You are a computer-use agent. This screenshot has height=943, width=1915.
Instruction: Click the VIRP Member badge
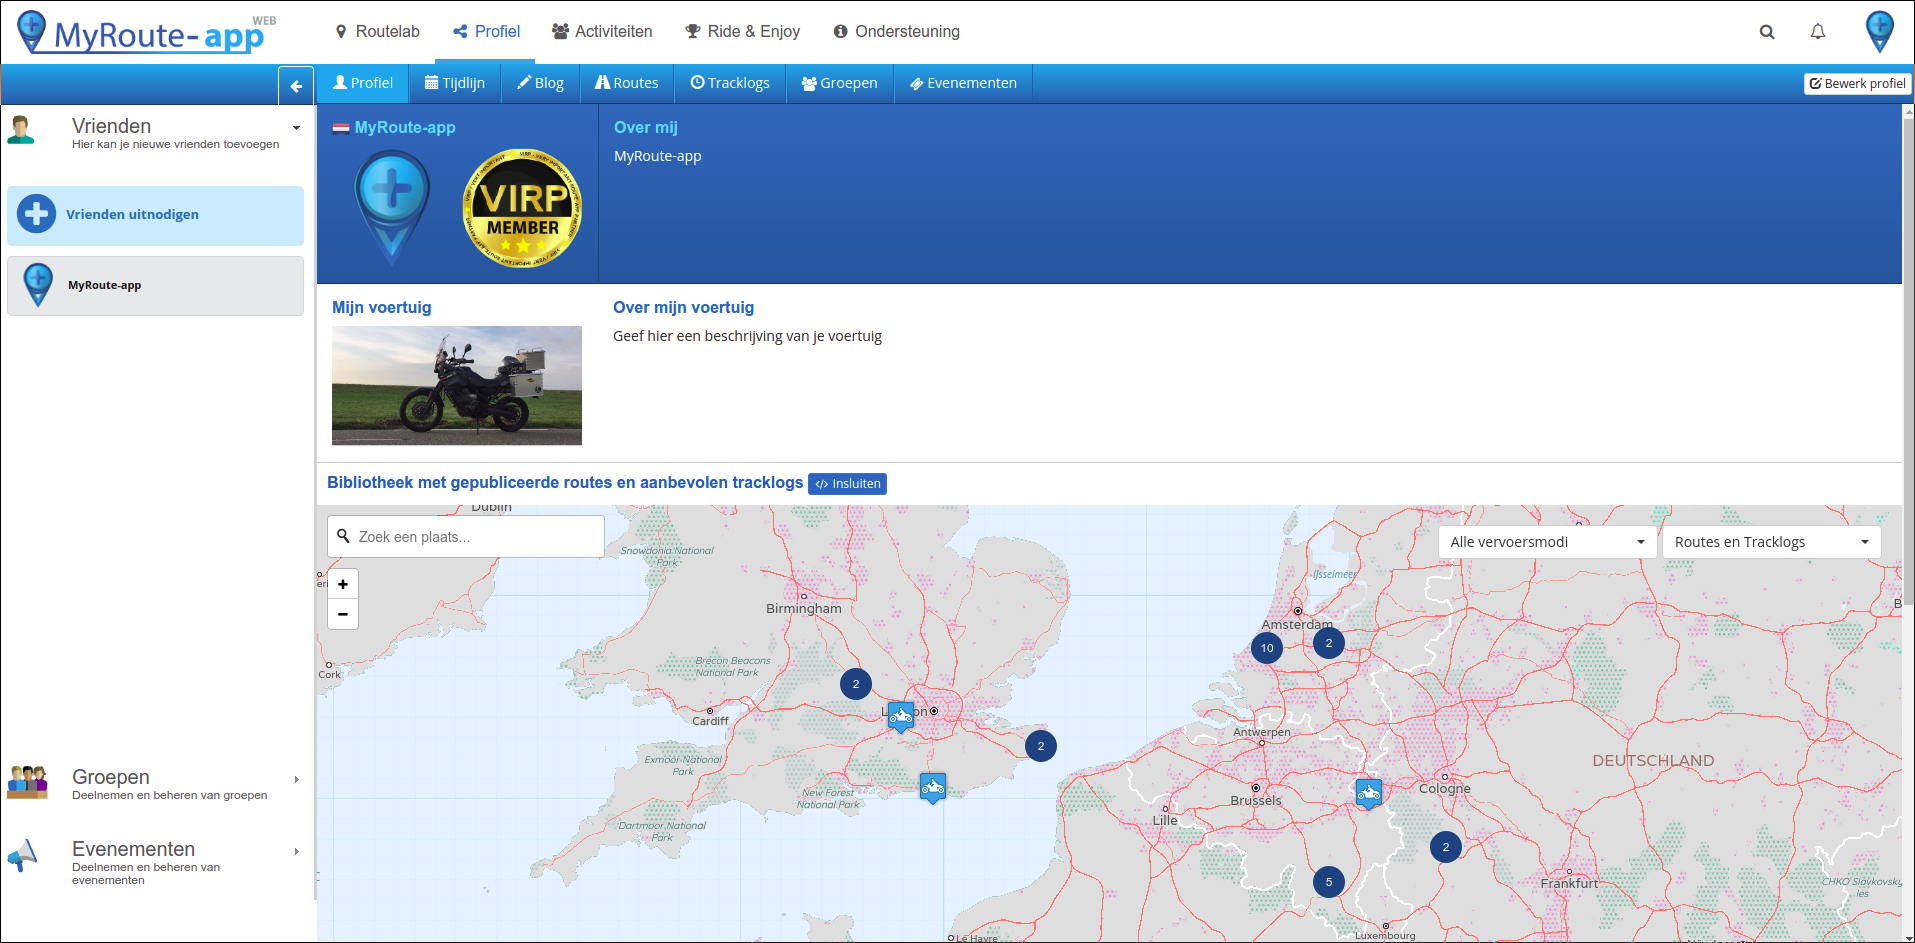522,208
